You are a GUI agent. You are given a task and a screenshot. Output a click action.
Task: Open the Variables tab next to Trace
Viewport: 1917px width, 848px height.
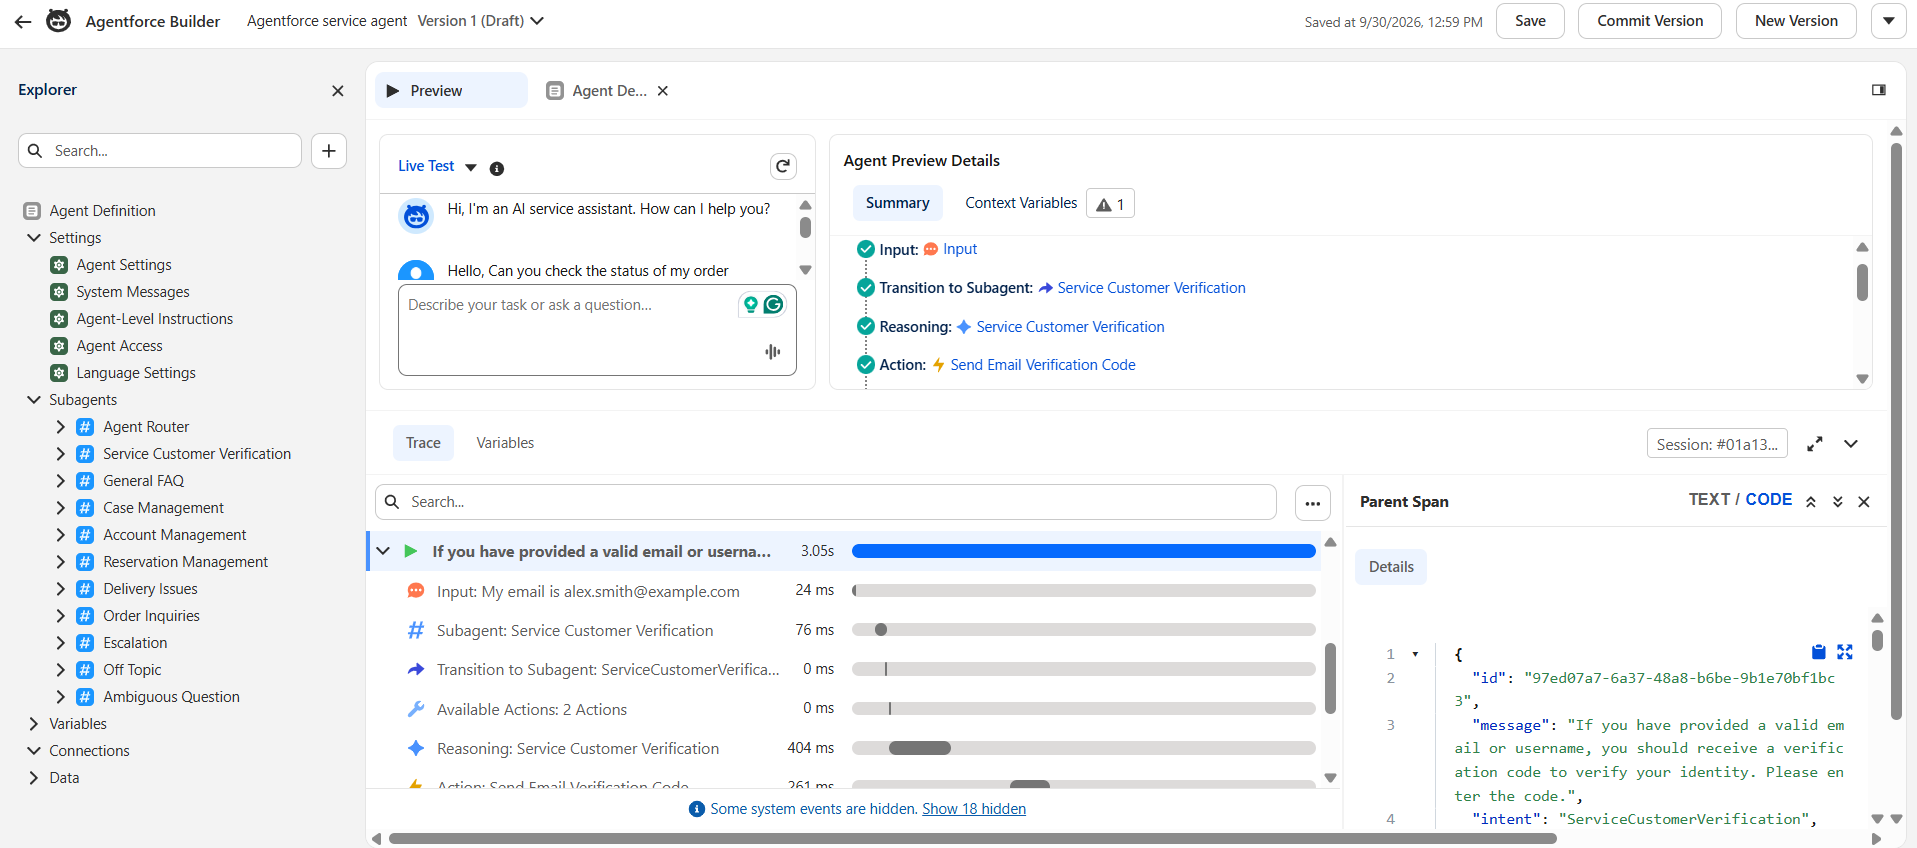click(505, 443)
